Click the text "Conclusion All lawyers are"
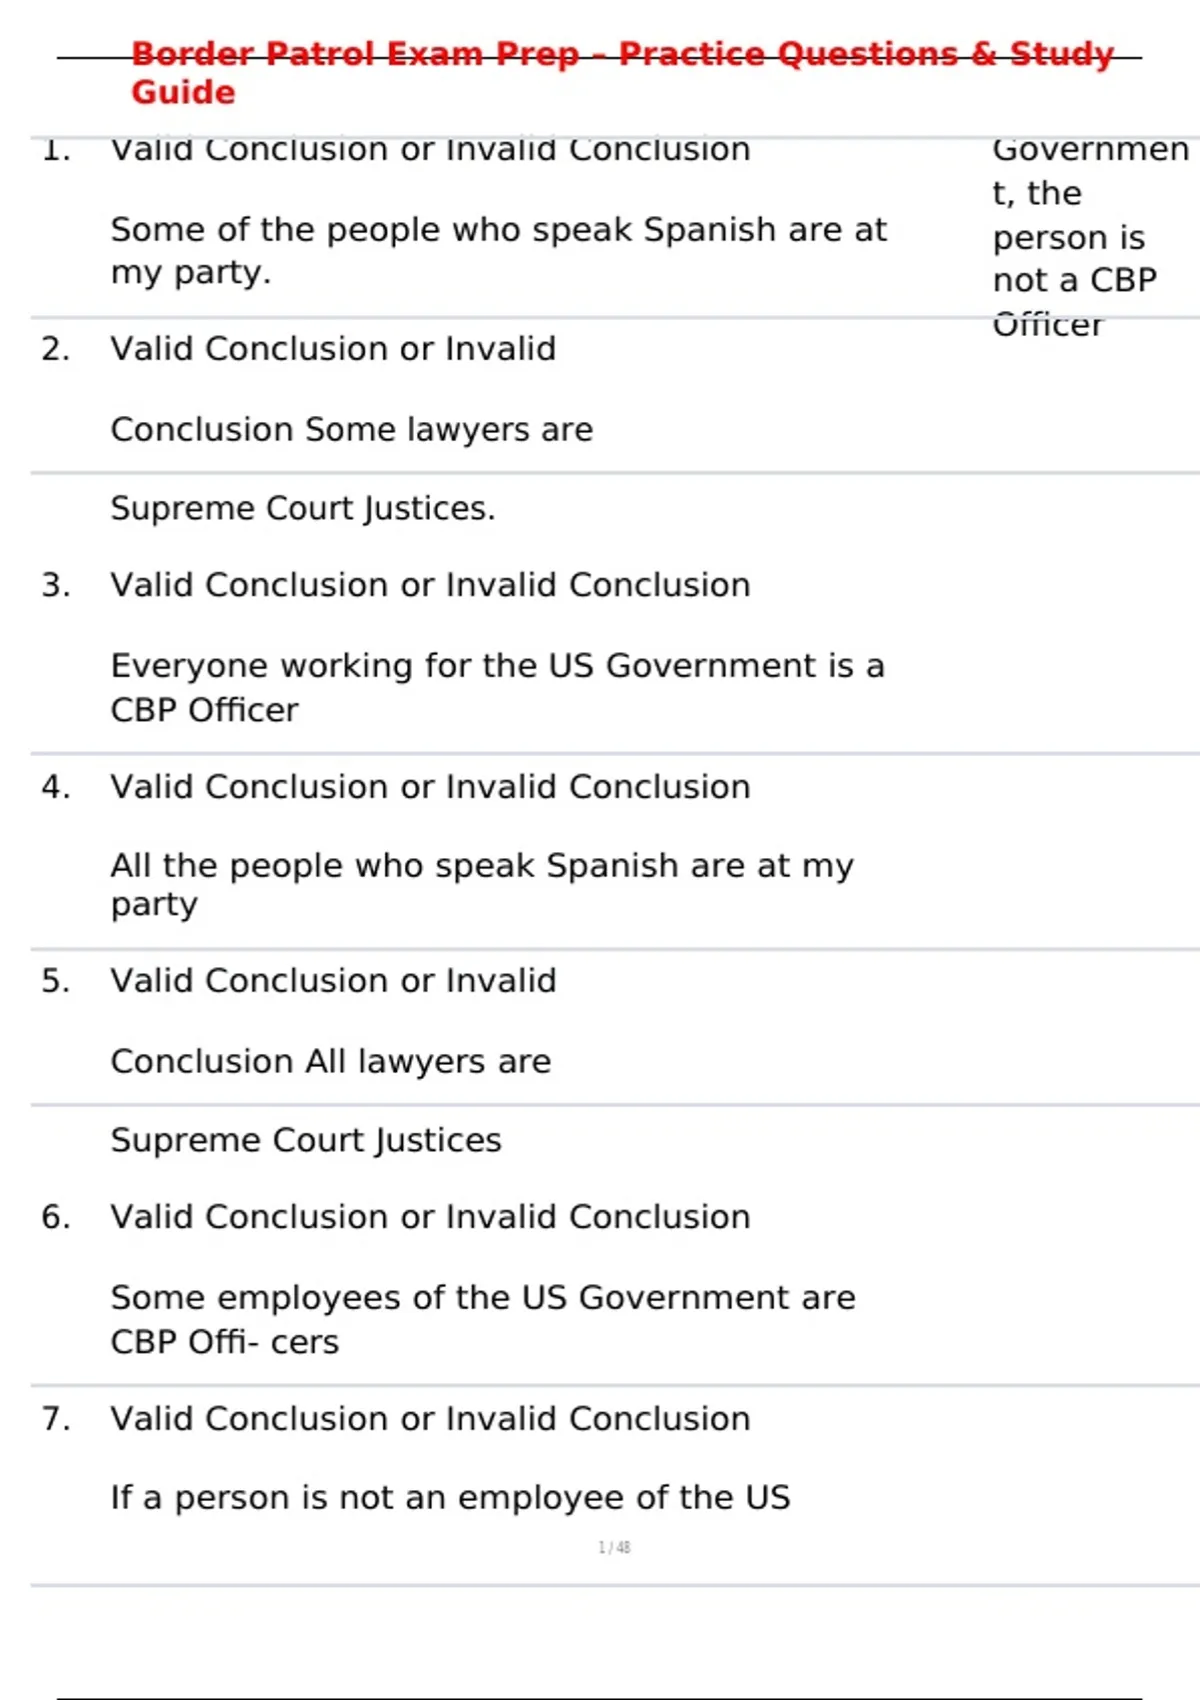Viewport: 1200px width, 1700px height. click(330, 1062)
